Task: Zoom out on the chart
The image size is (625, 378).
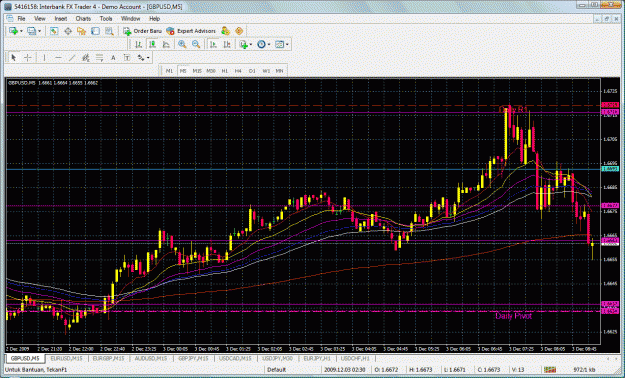Action: coord(196,45)
